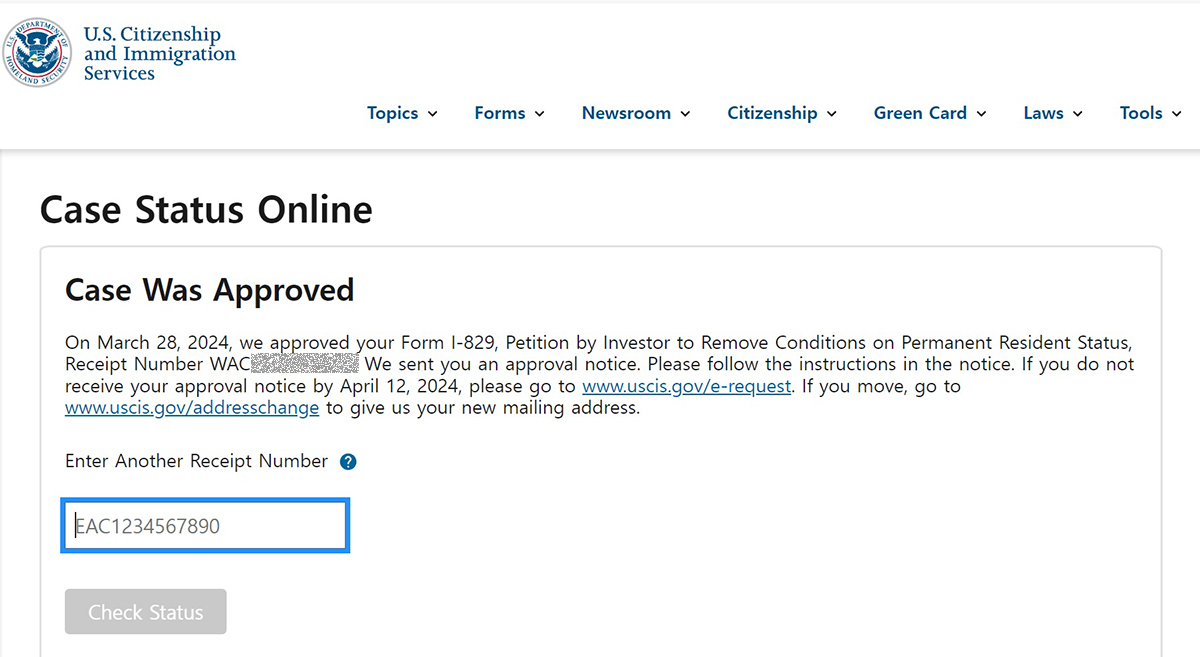Expand the Newsroom chevron arrow
Viewport: 1200px width, 657px height.
[x=686, y=114]
